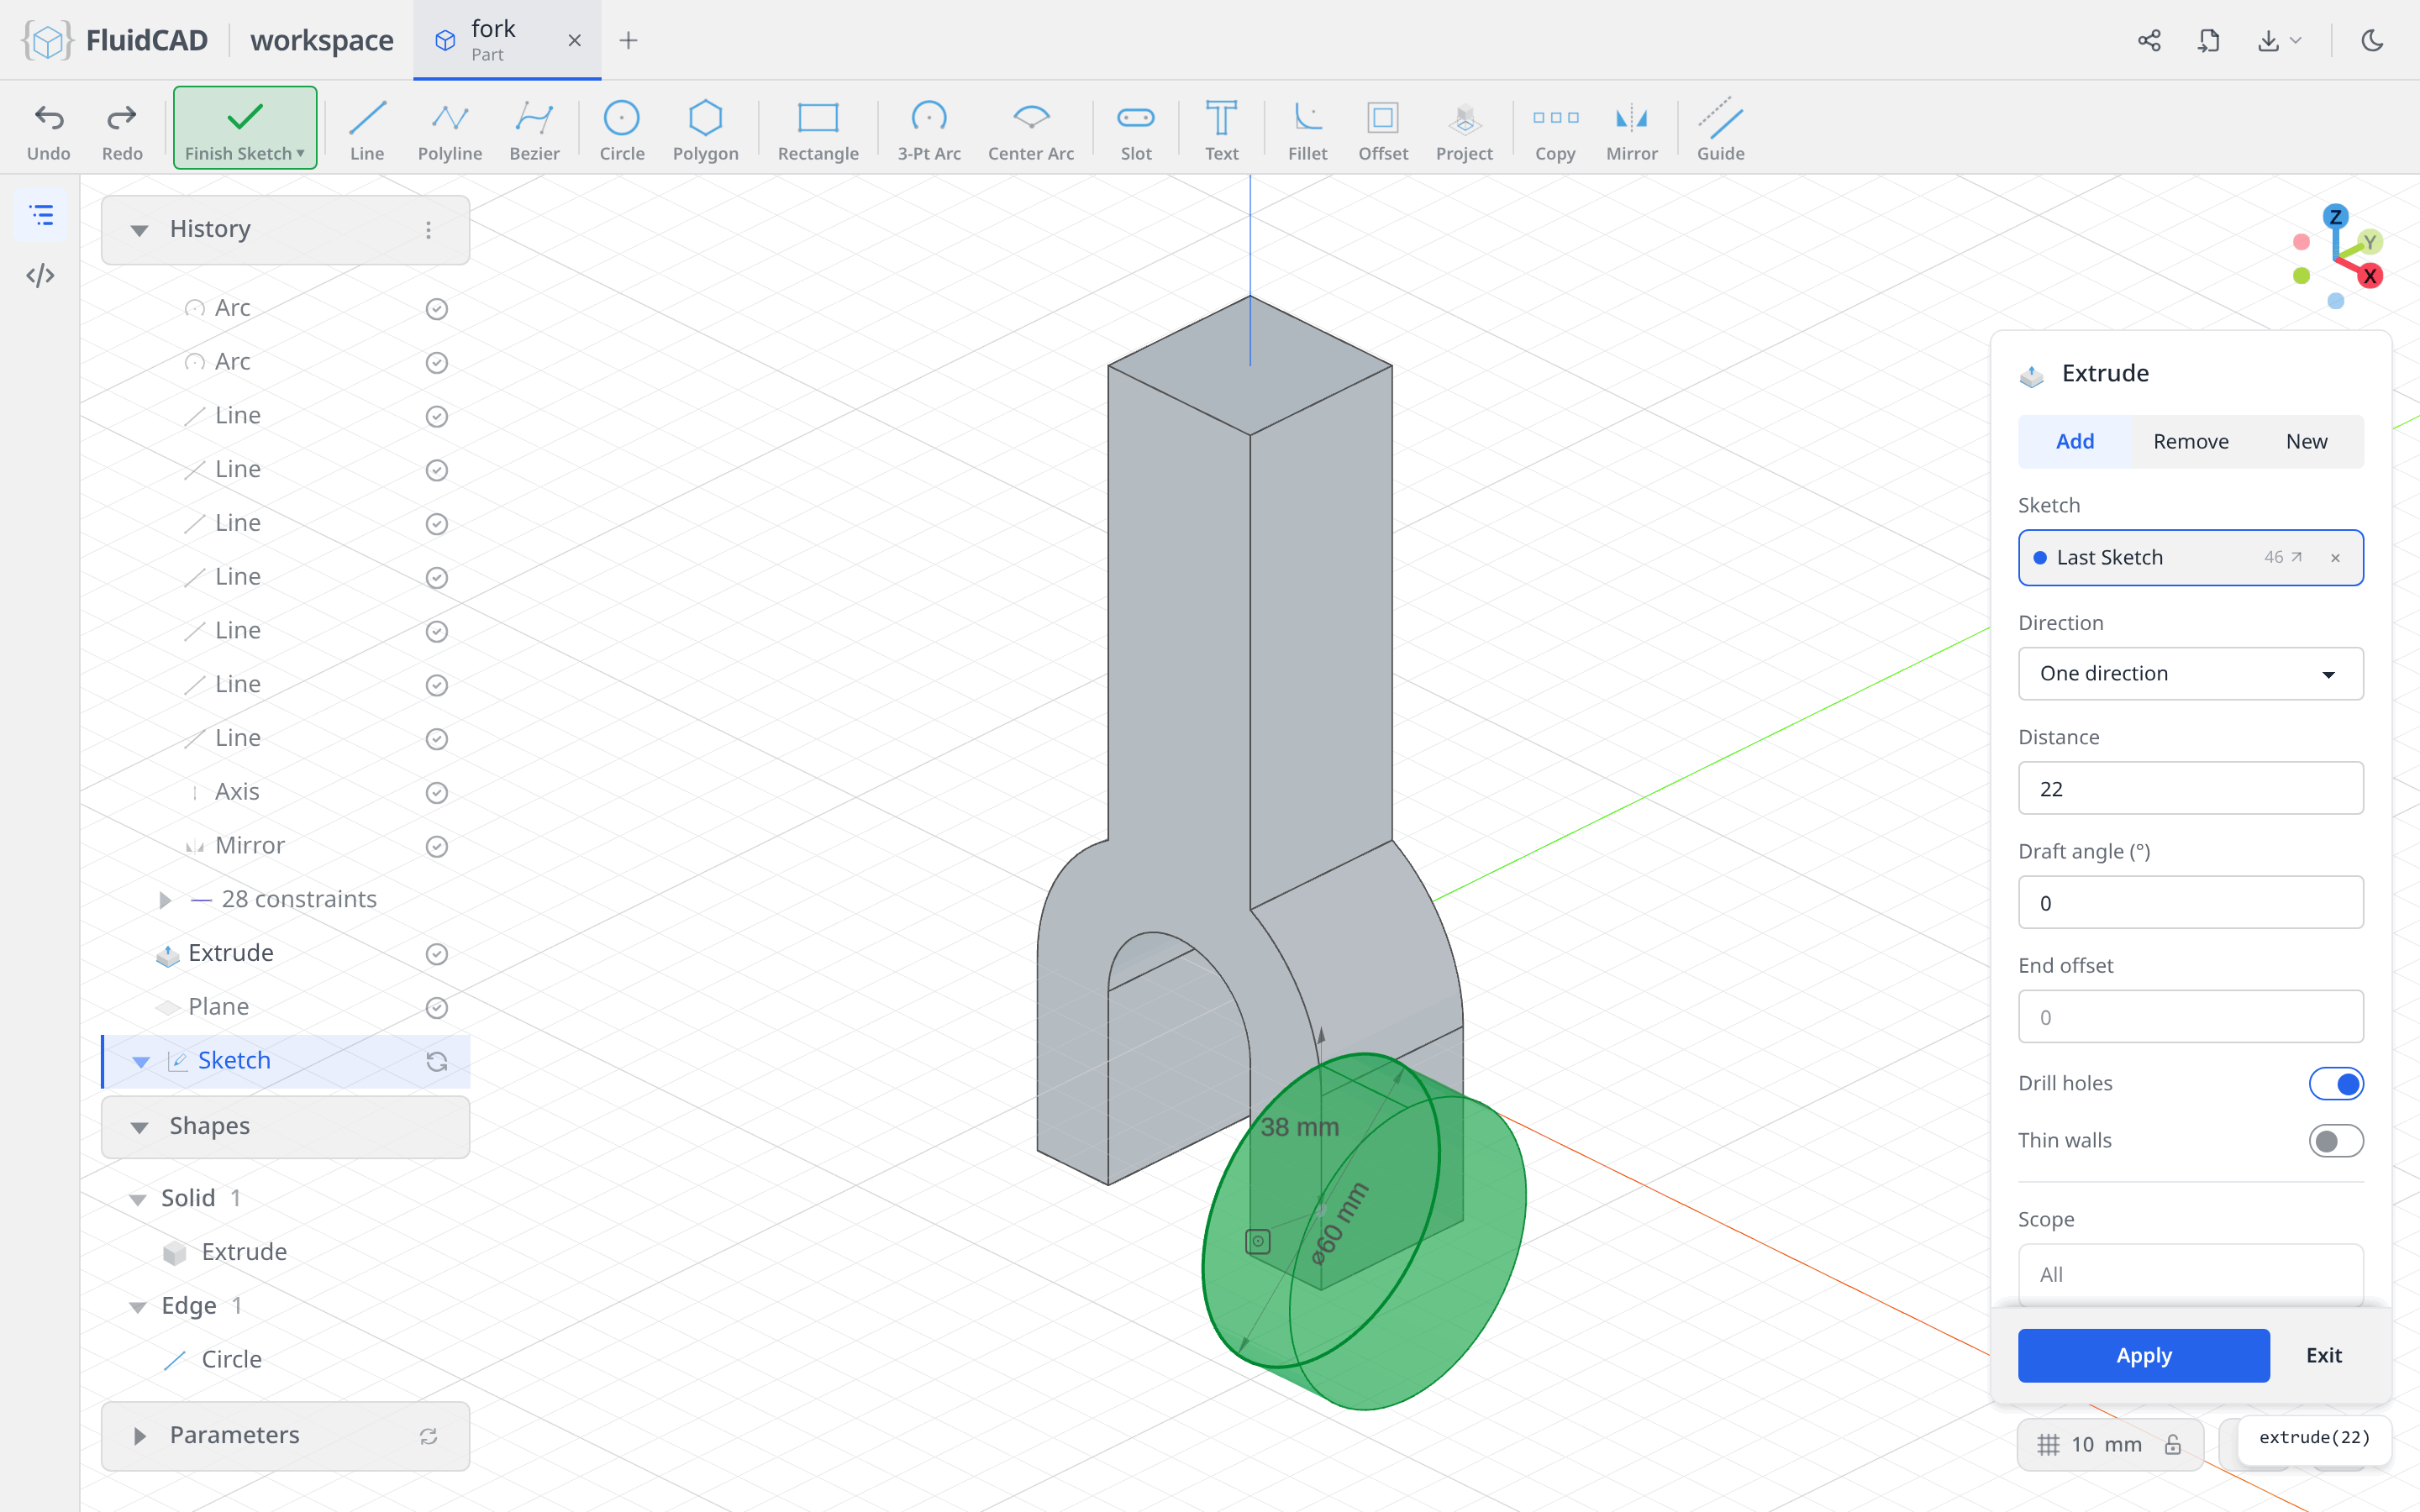The width and height of the screenshot is (2420, 1512).
Task: Open a new tab with plus
Action: (x=628, y=40)
